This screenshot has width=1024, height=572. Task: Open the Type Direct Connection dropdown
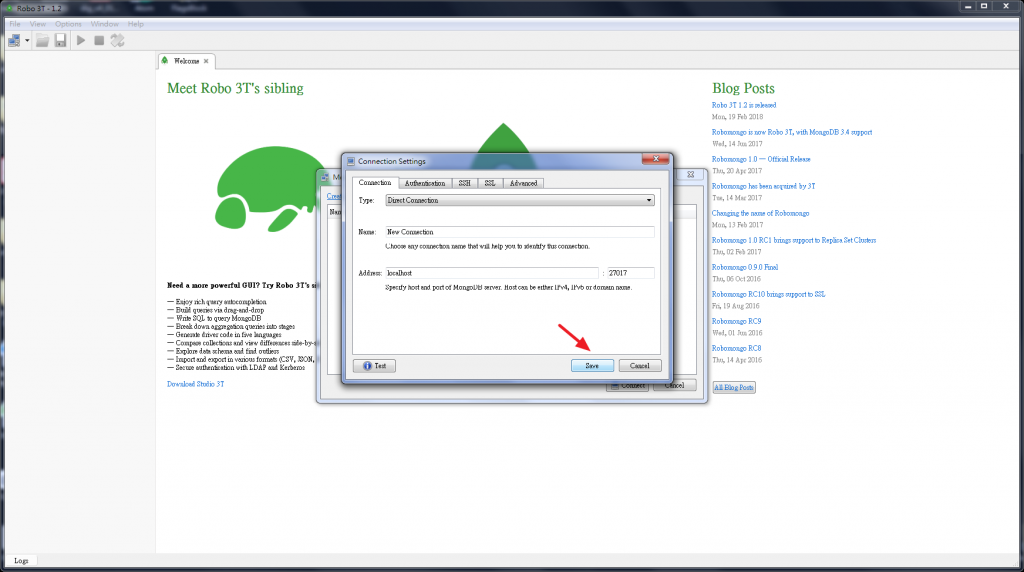520,200
